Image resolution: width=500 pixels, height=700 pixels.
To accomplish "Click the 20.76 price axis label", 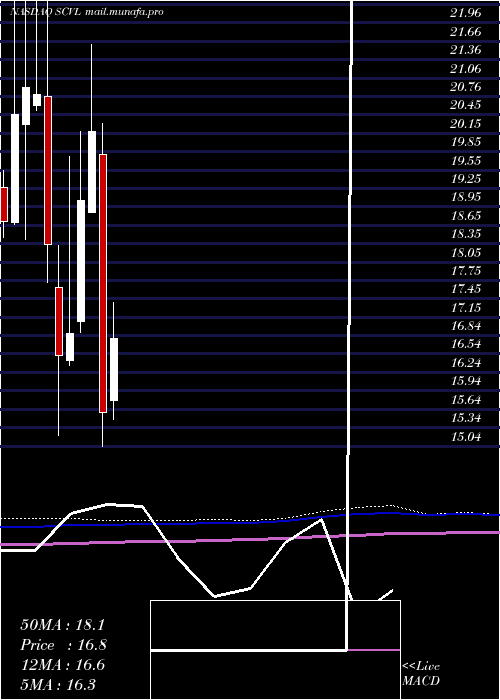I will [x=466, y=87].
